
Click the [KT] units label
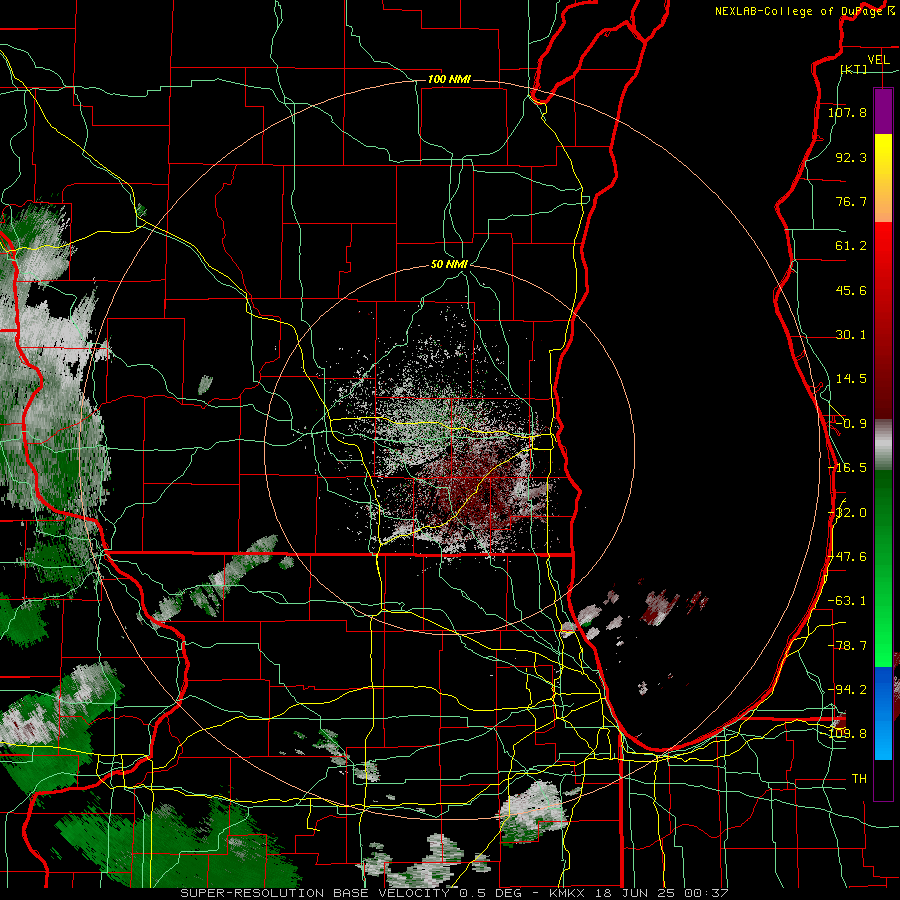tap(854, 69)
